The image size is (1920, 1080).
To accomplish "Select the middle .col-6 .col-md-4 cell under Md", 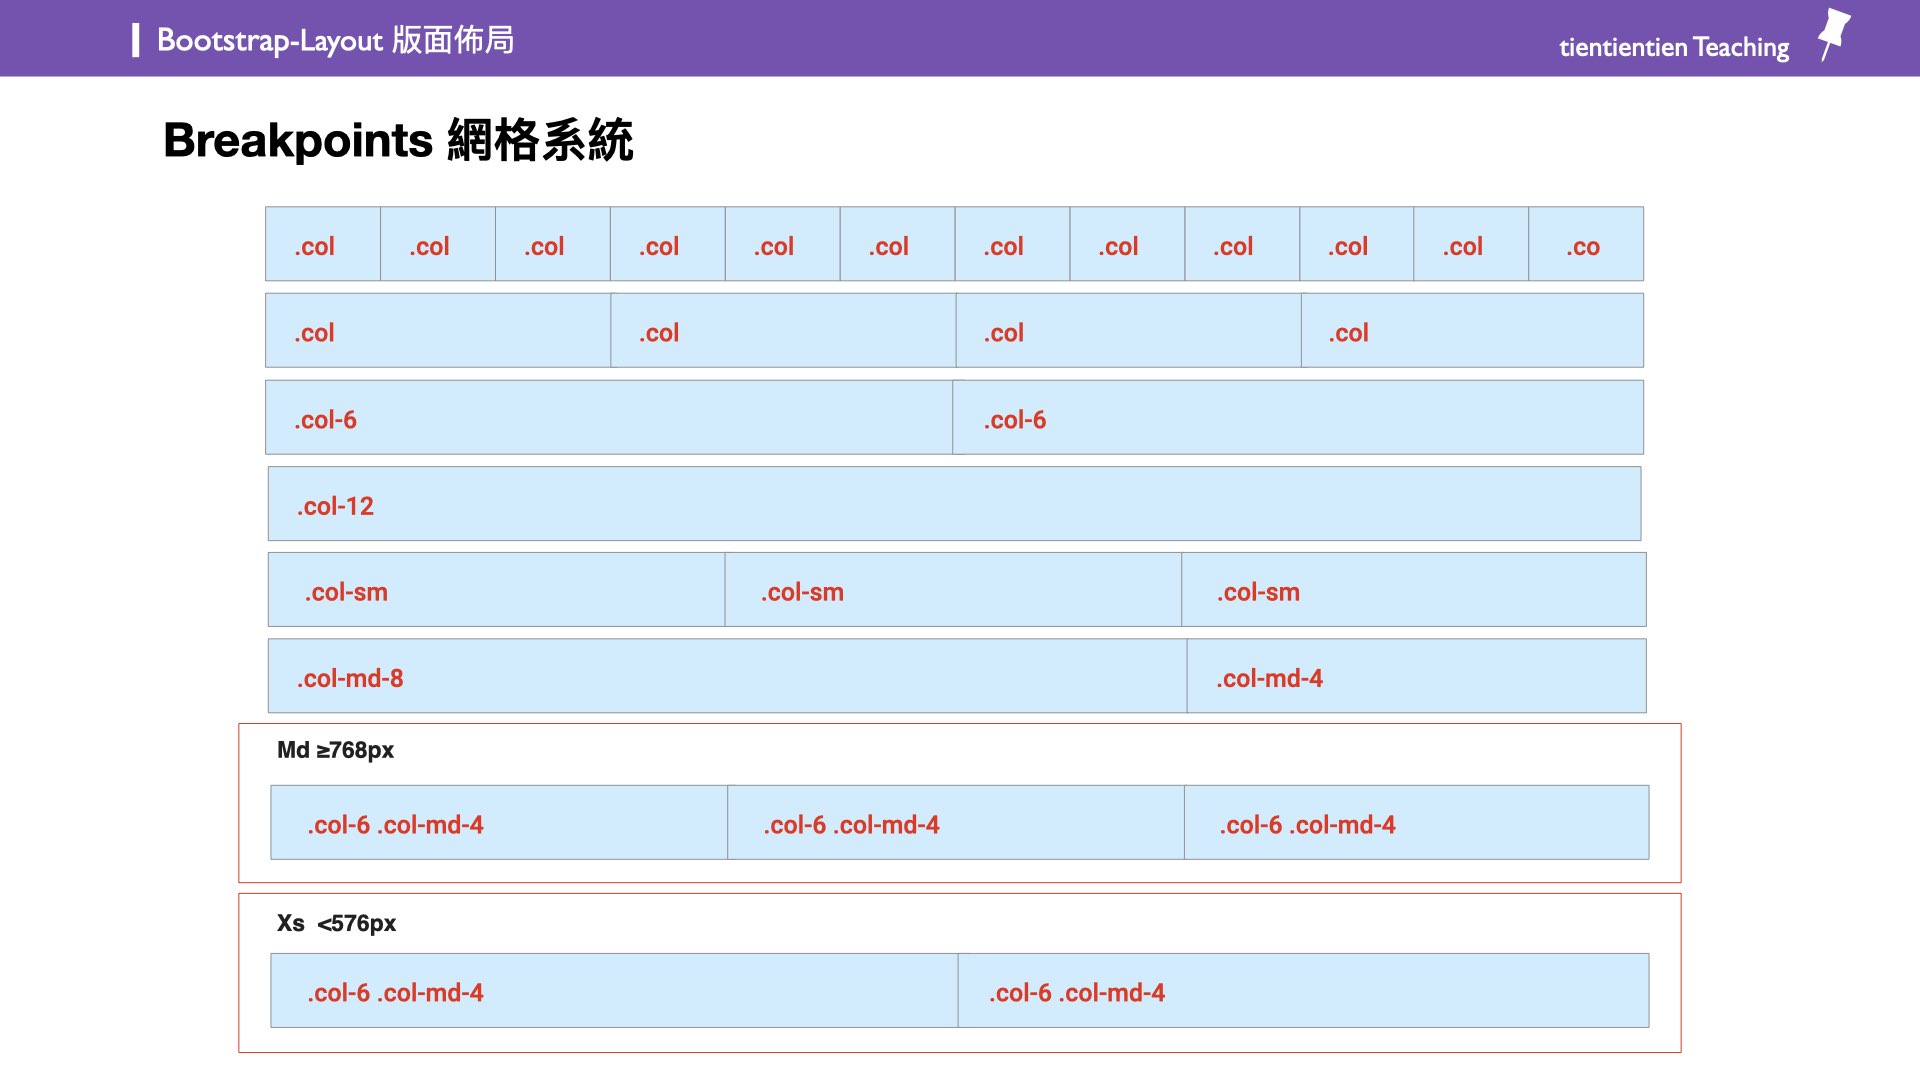I will [955, 822].
